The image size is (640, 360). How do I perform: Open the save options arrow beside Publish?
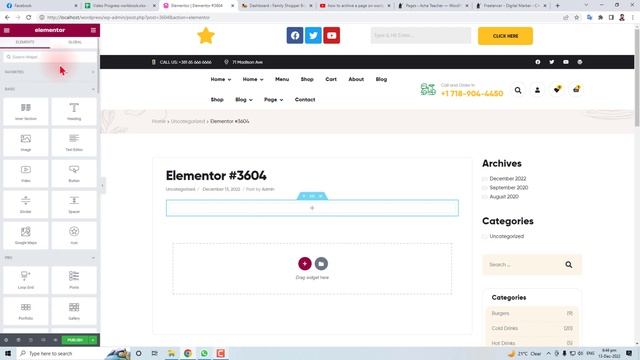click(x=93, y=340)
